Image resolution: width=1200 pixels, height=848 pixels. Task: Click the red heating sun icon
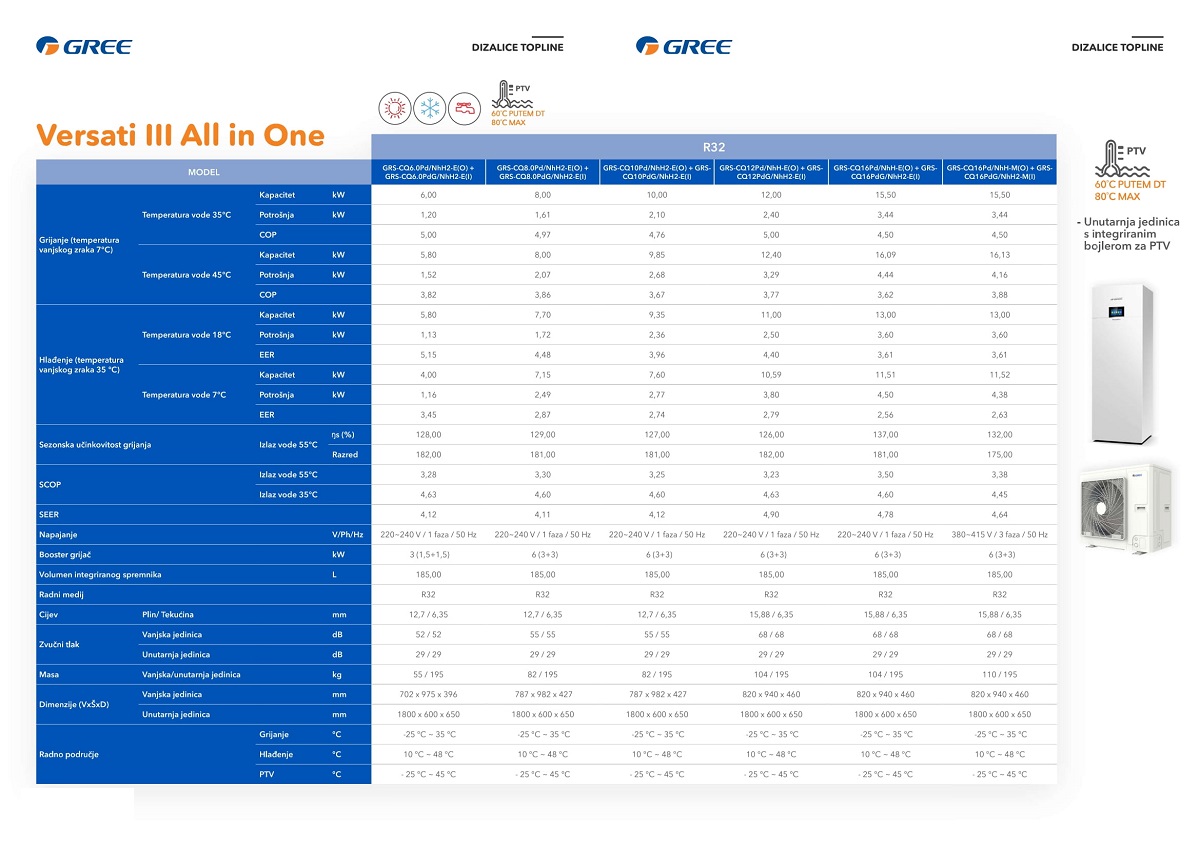coord(395,108)
